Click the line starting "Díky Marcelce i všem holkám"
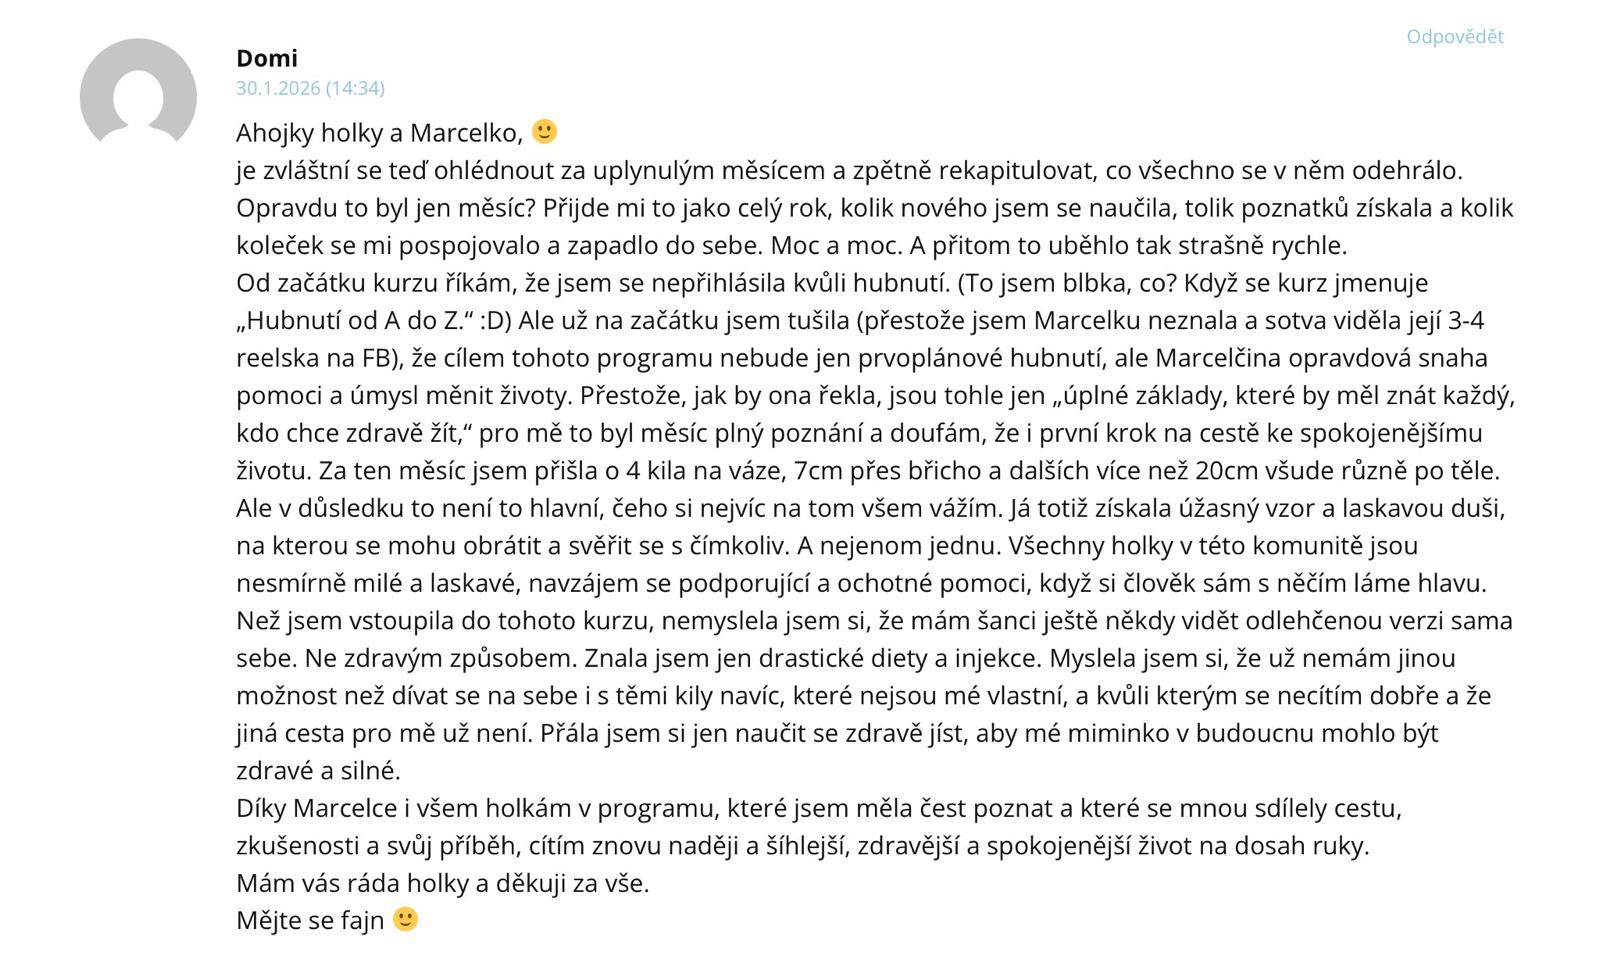Viewport: 1600px width, 957px height. 818,808
